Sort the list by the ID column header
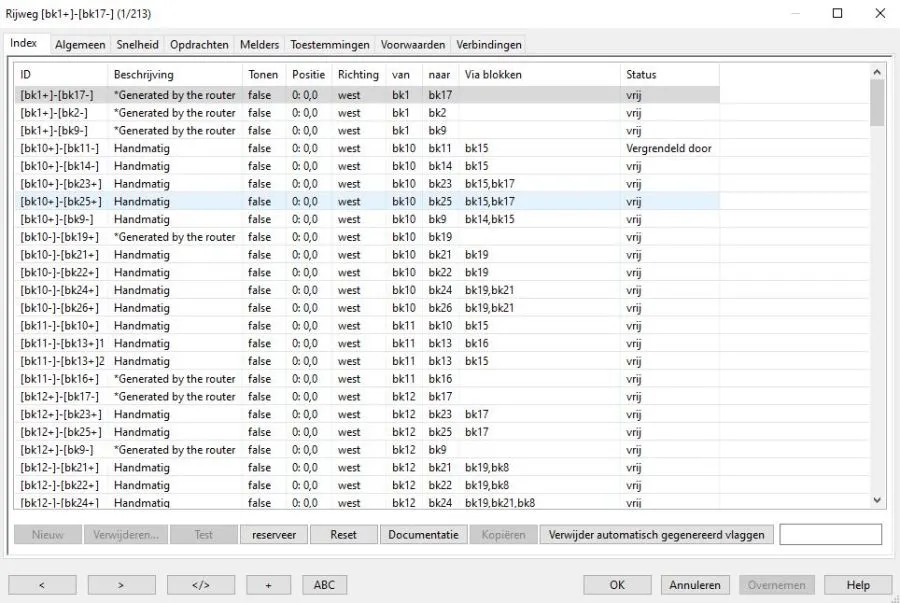 [x=60, y=75]
